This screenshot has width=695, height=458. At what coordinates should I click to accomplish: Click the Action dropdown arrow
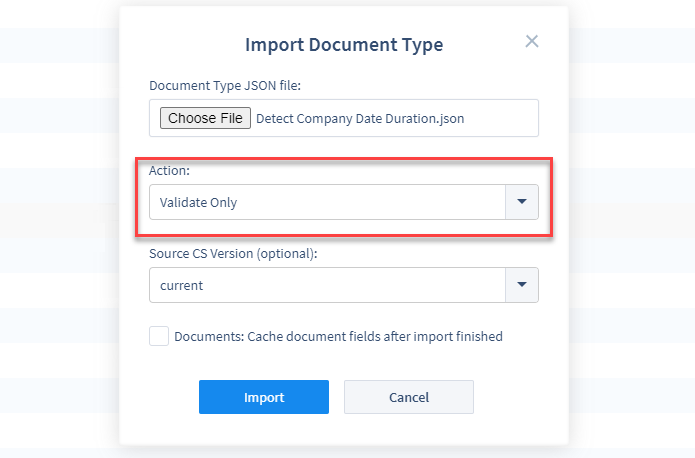point(522,202)
